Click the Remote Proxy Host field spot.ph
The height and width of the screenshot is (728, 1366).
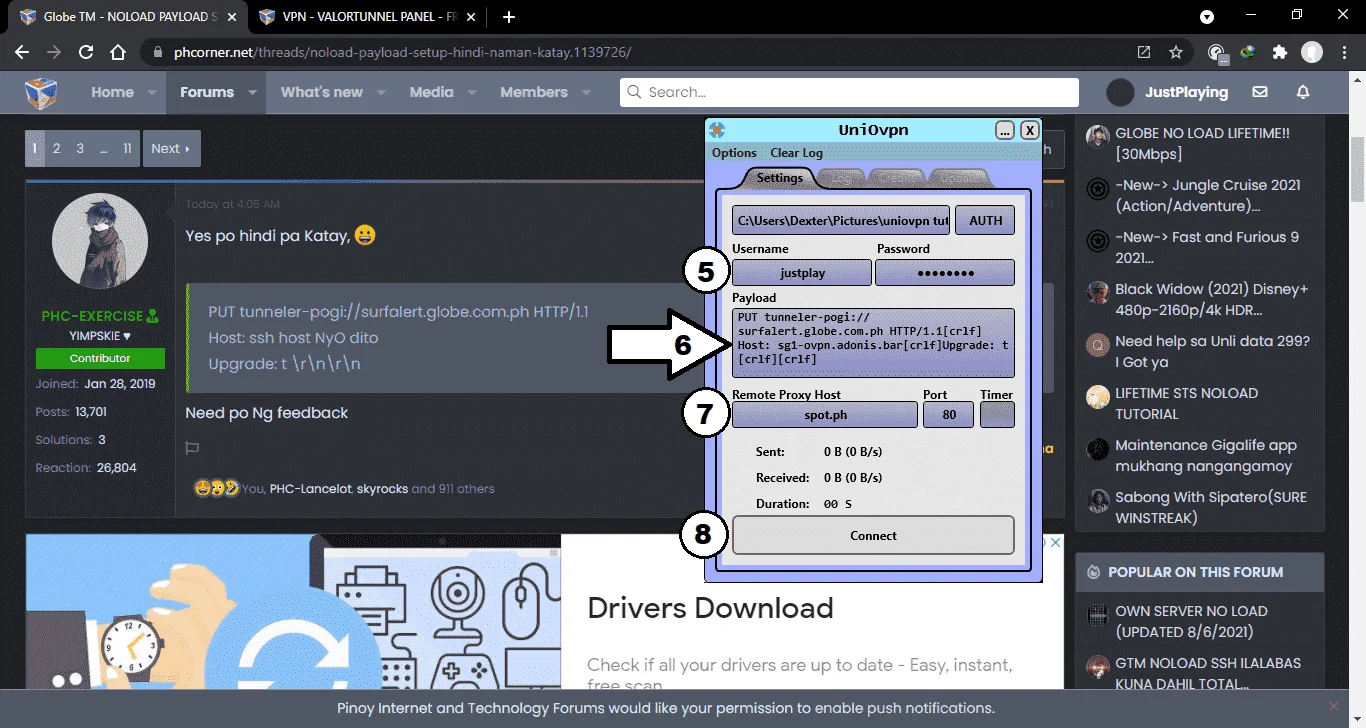825,414
